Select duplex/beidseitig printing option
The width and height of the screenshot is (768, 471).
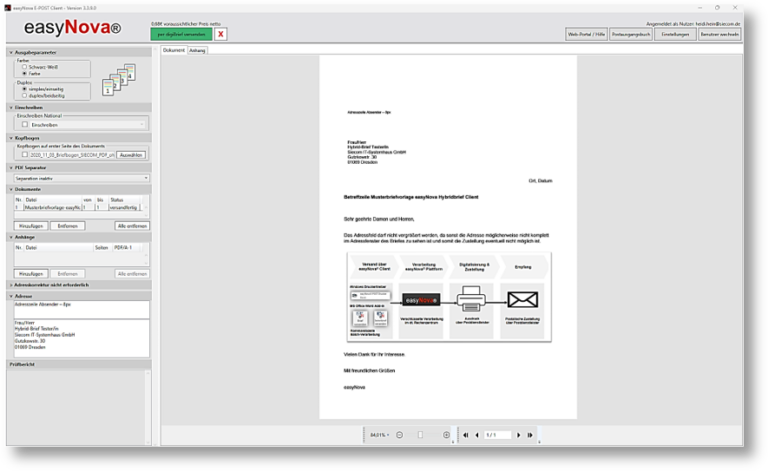pyautogui.click(x=25, y=95)
